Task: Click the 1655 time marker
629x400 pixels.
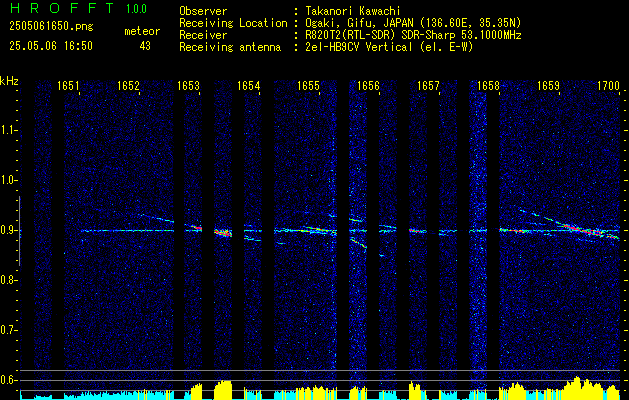Action: (x=308, y=86)
